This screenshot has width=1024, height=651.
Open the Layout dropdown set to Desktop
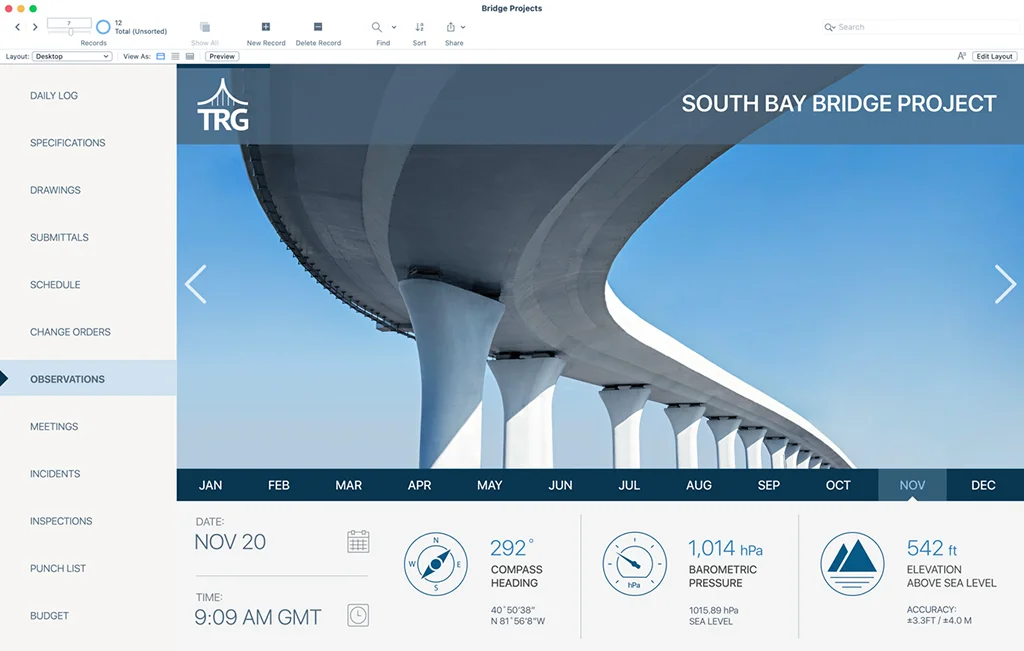(x=72, y=57)
